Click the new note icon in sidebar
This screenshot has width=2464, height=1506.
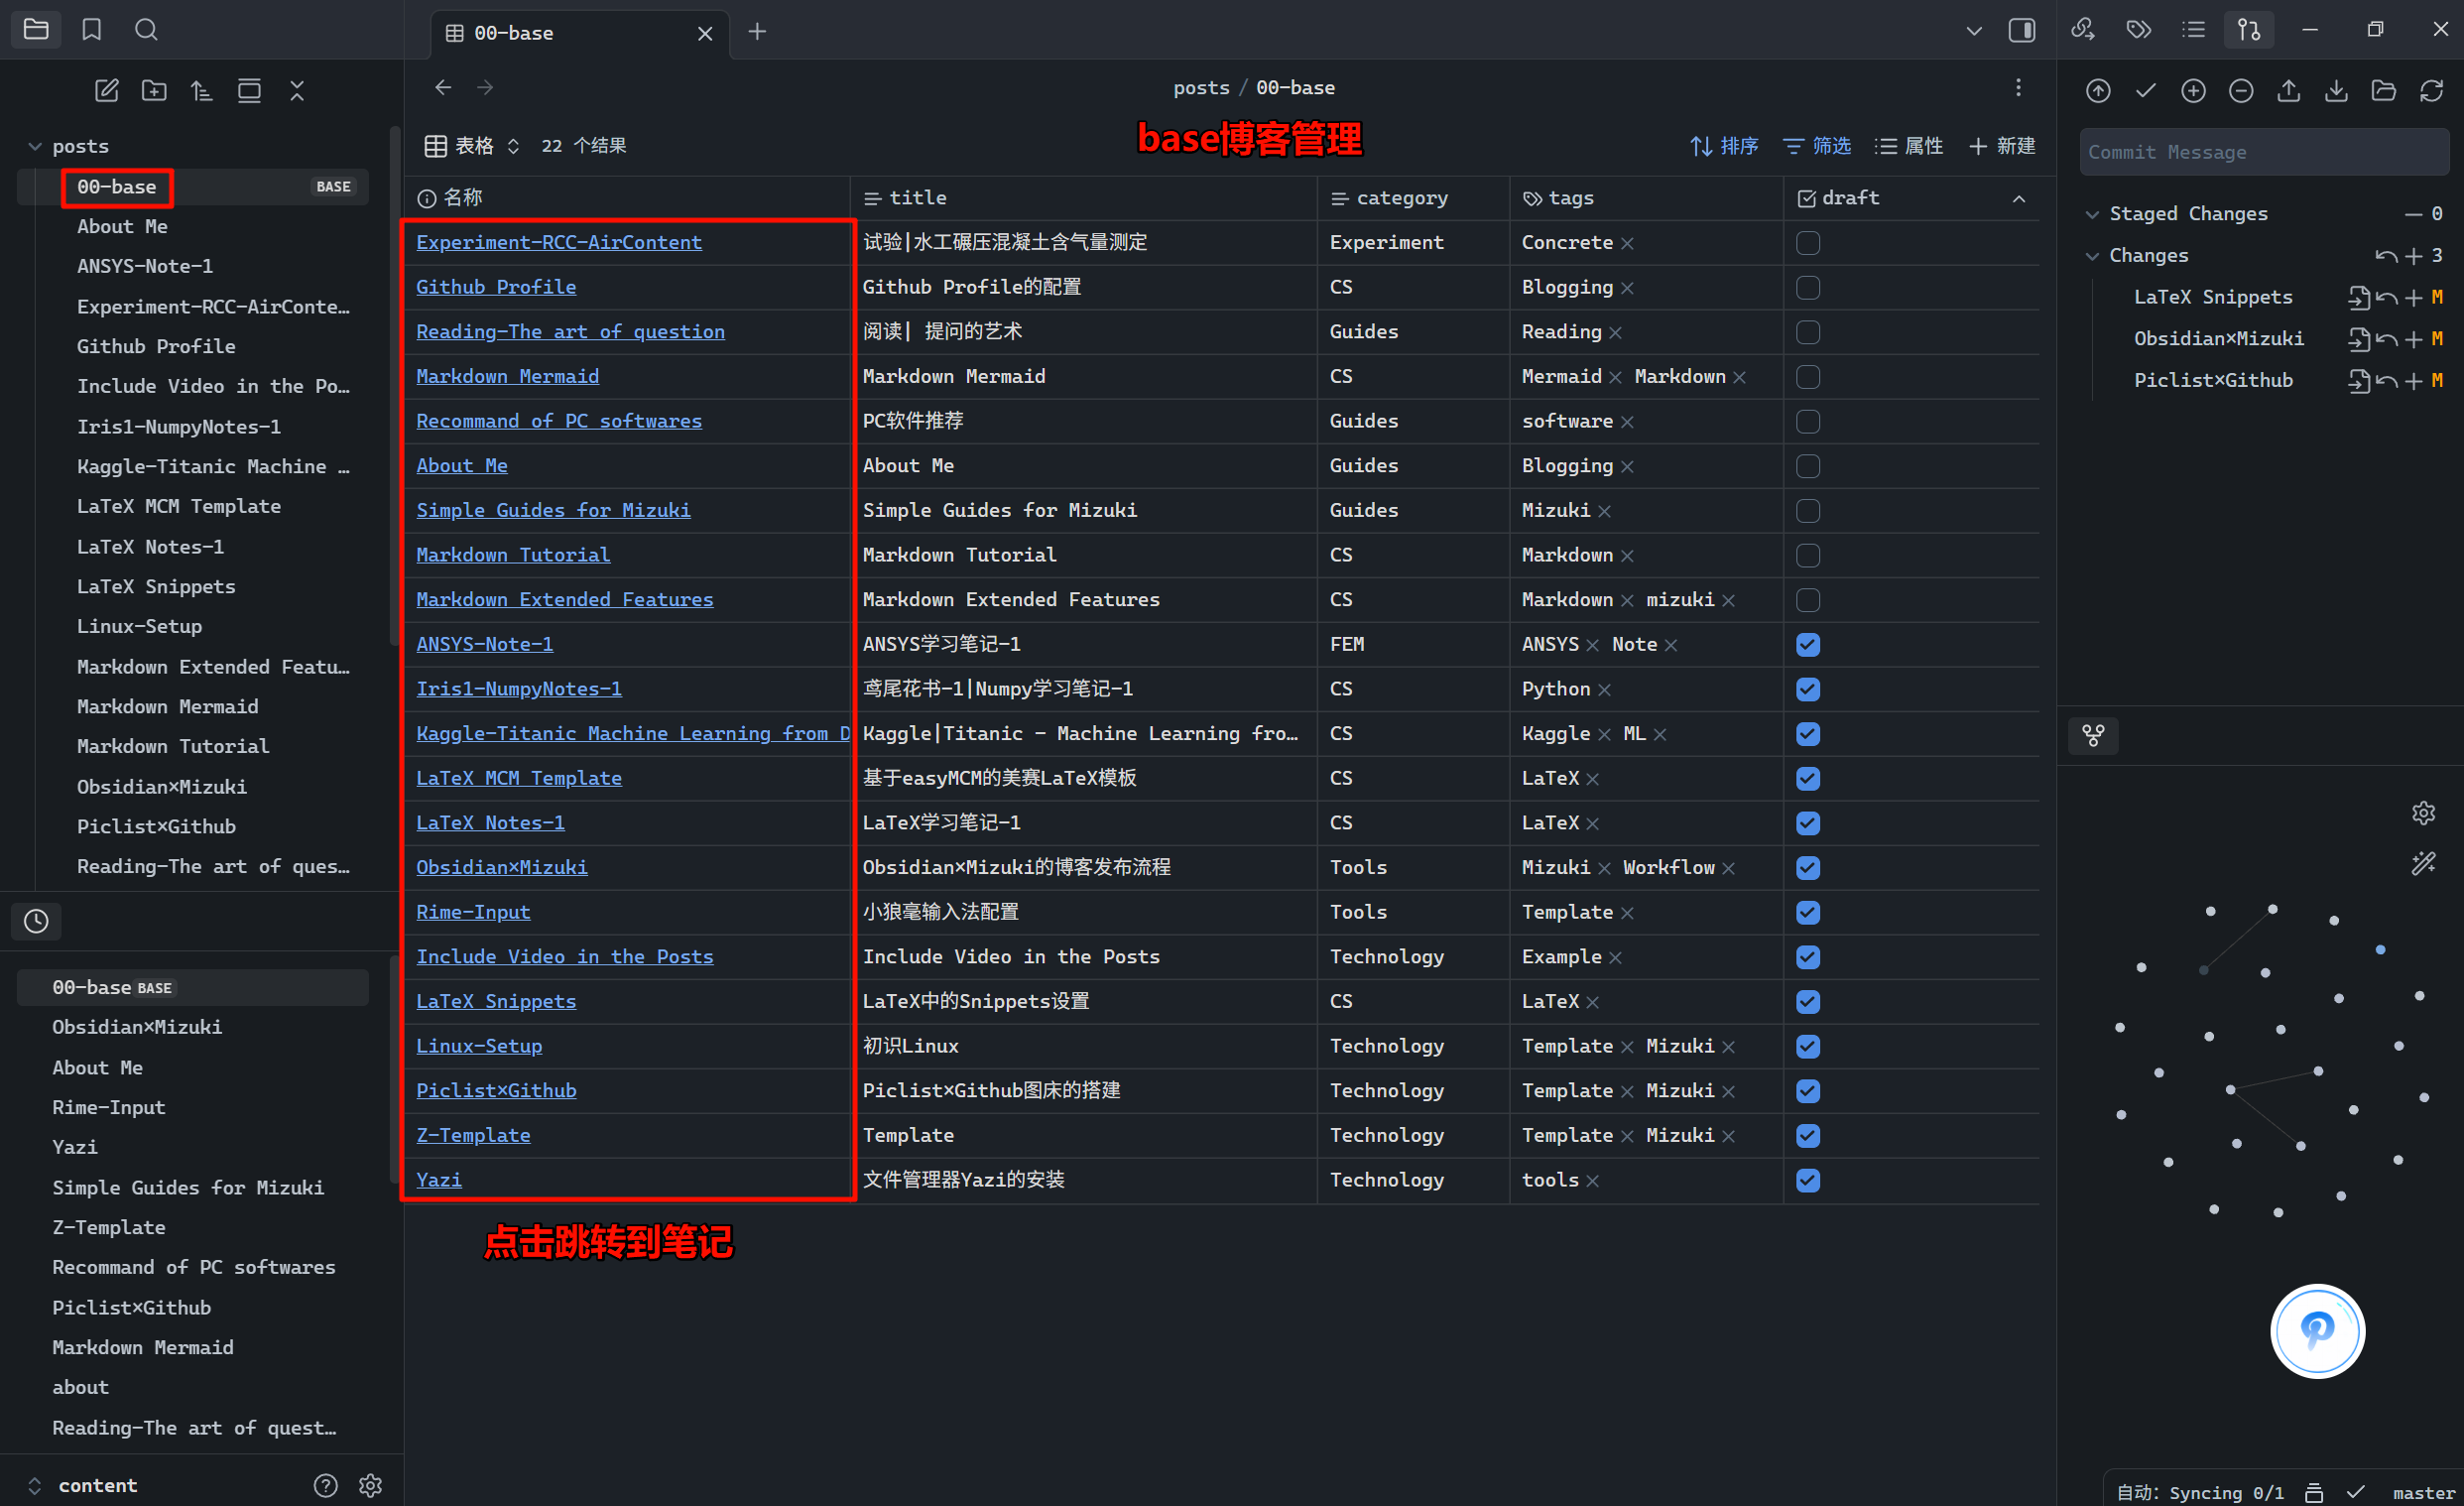click(106, 91)
